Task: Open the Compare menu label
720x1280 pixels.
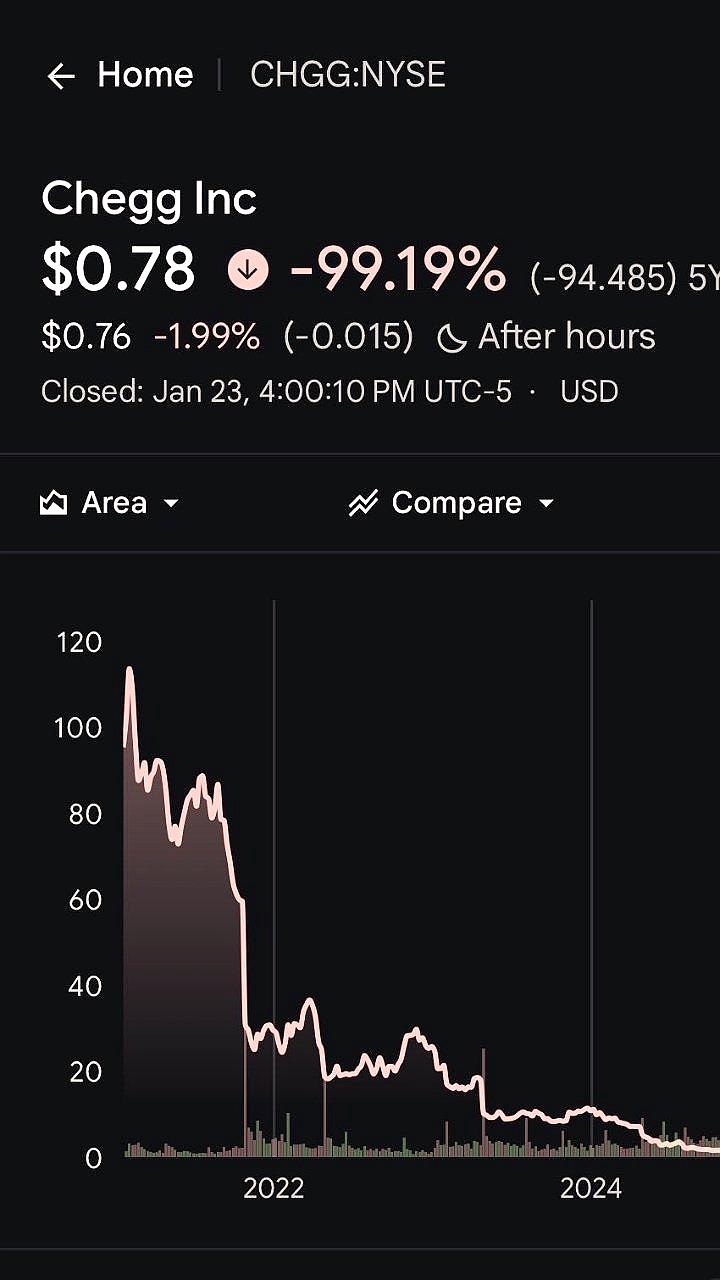Action: (x=456, y=503)
